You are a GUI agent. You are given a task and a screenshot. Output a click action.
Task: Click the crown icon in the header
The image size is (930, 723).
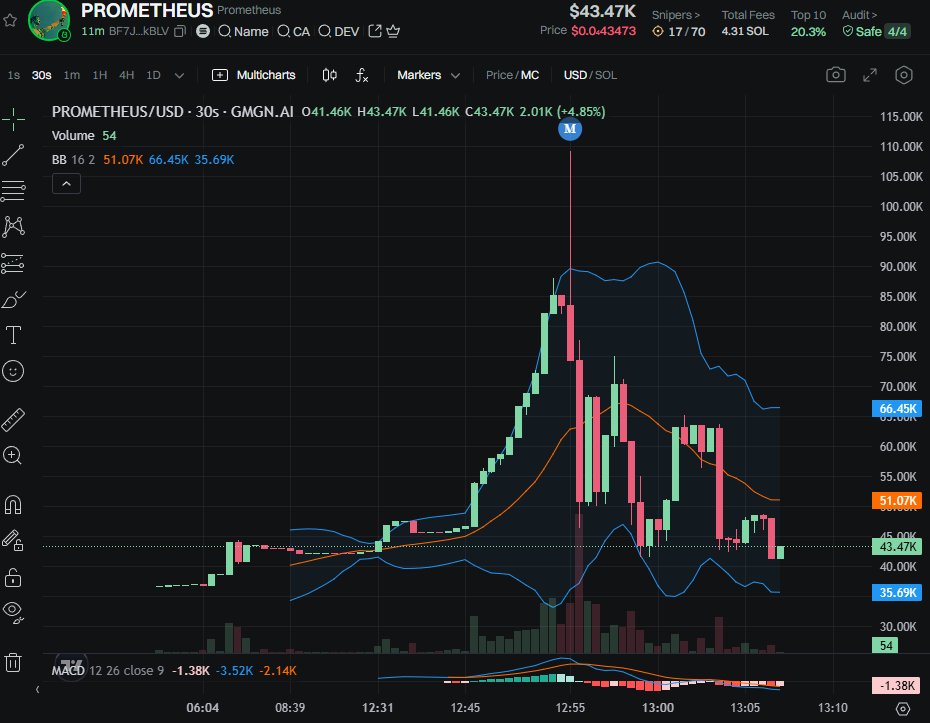(393, 31)
